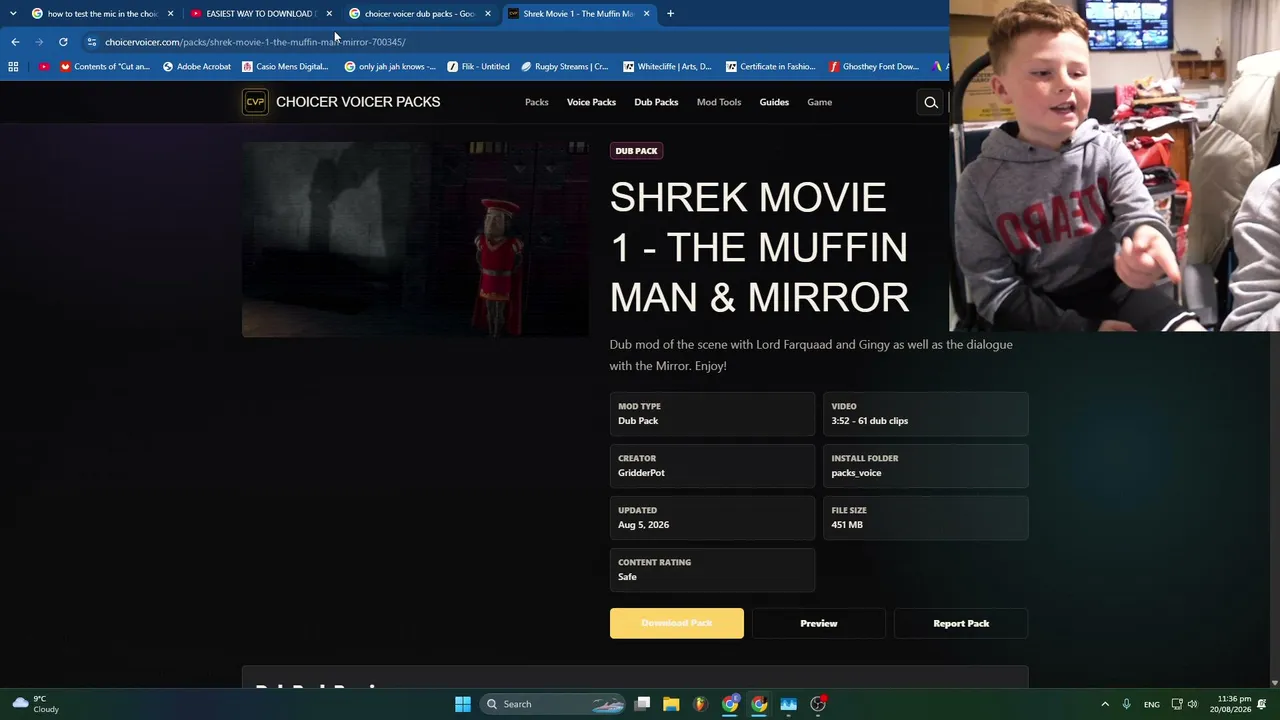Go back with the browser back arrow
Viewport: 1280px width, 720px height.
15,42
